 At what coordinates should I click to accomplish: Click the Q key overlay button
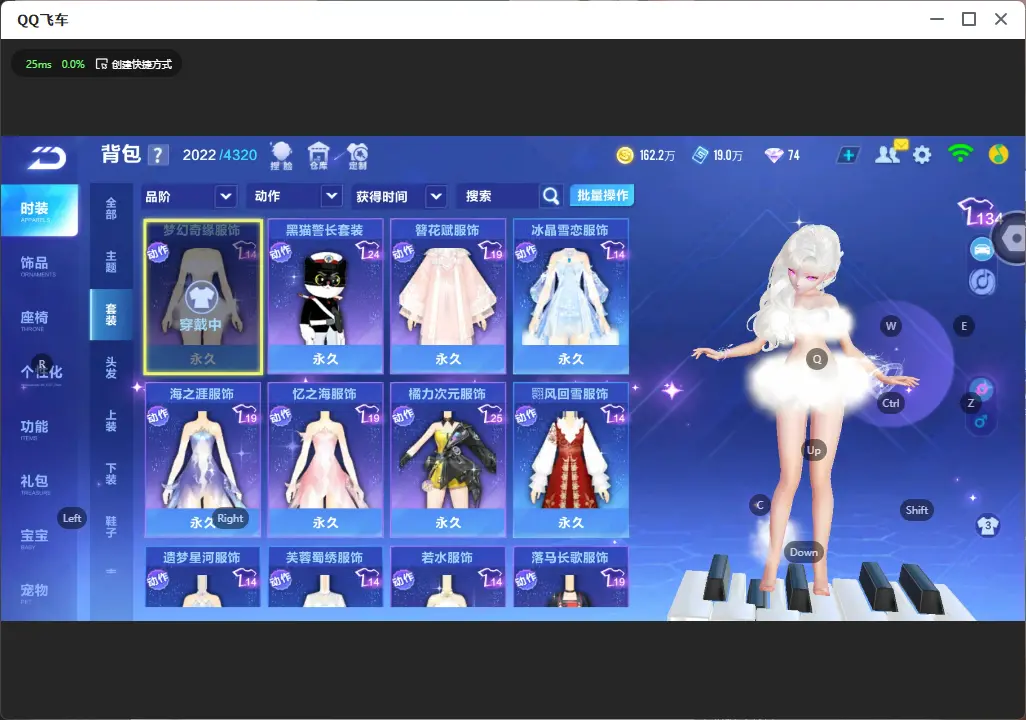pyautogui.click(x=817, y=359)
